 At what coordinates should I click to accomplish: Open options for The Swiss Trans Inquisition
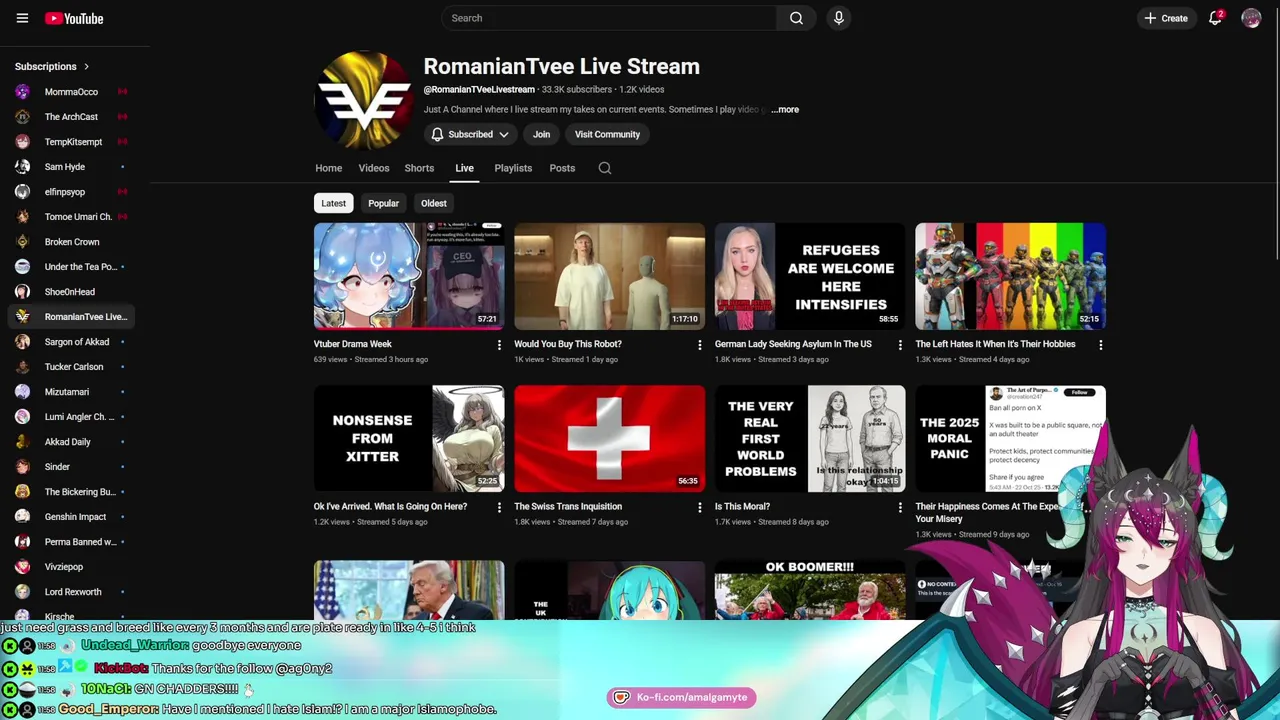700,508
